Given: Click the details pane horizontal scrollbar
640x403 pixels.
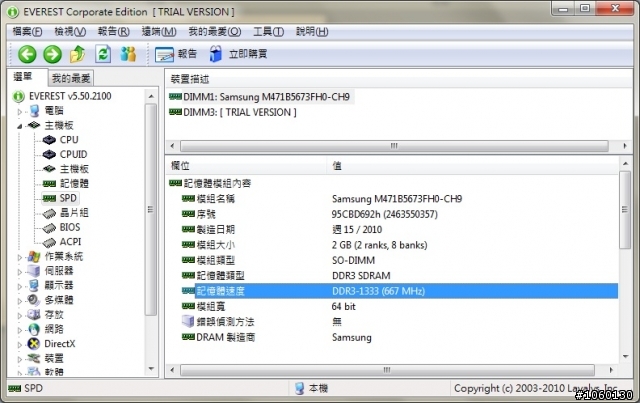Looking at the screenshot, I should coord(387,370).
